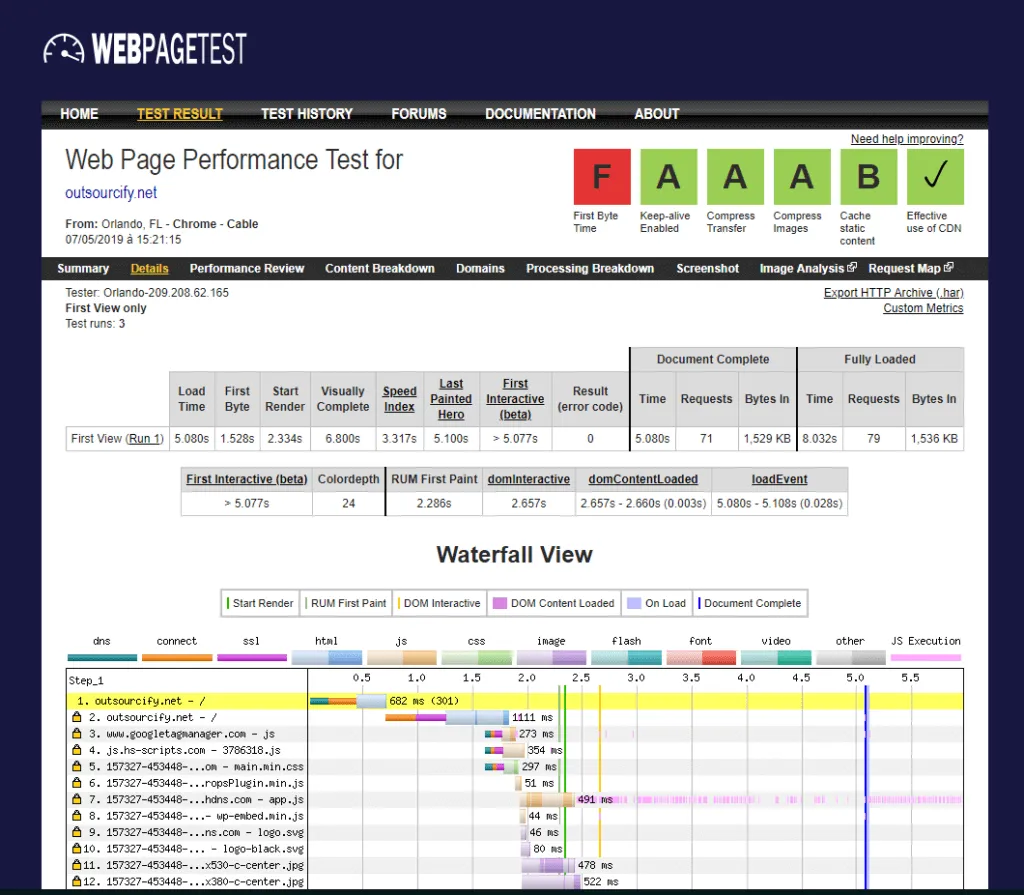The height and width of the screenshot is (895, 1024).
Task: Click the On Load legend swatch
Action: [x=633, y=603]
